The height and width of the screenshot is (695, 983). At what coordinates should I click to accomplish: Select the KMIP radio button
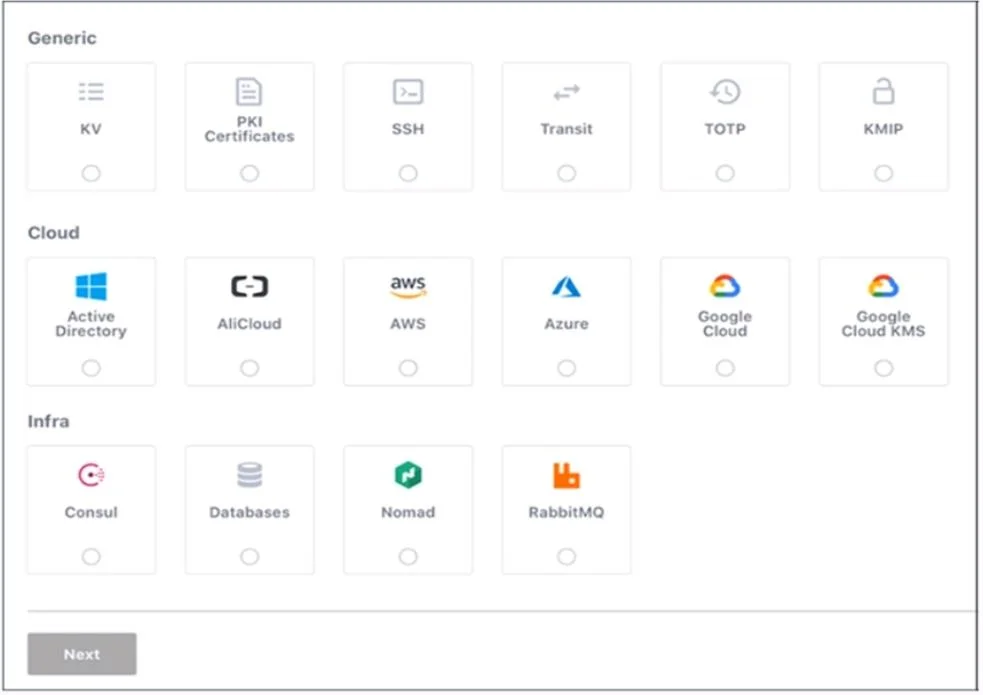[884, 173]
